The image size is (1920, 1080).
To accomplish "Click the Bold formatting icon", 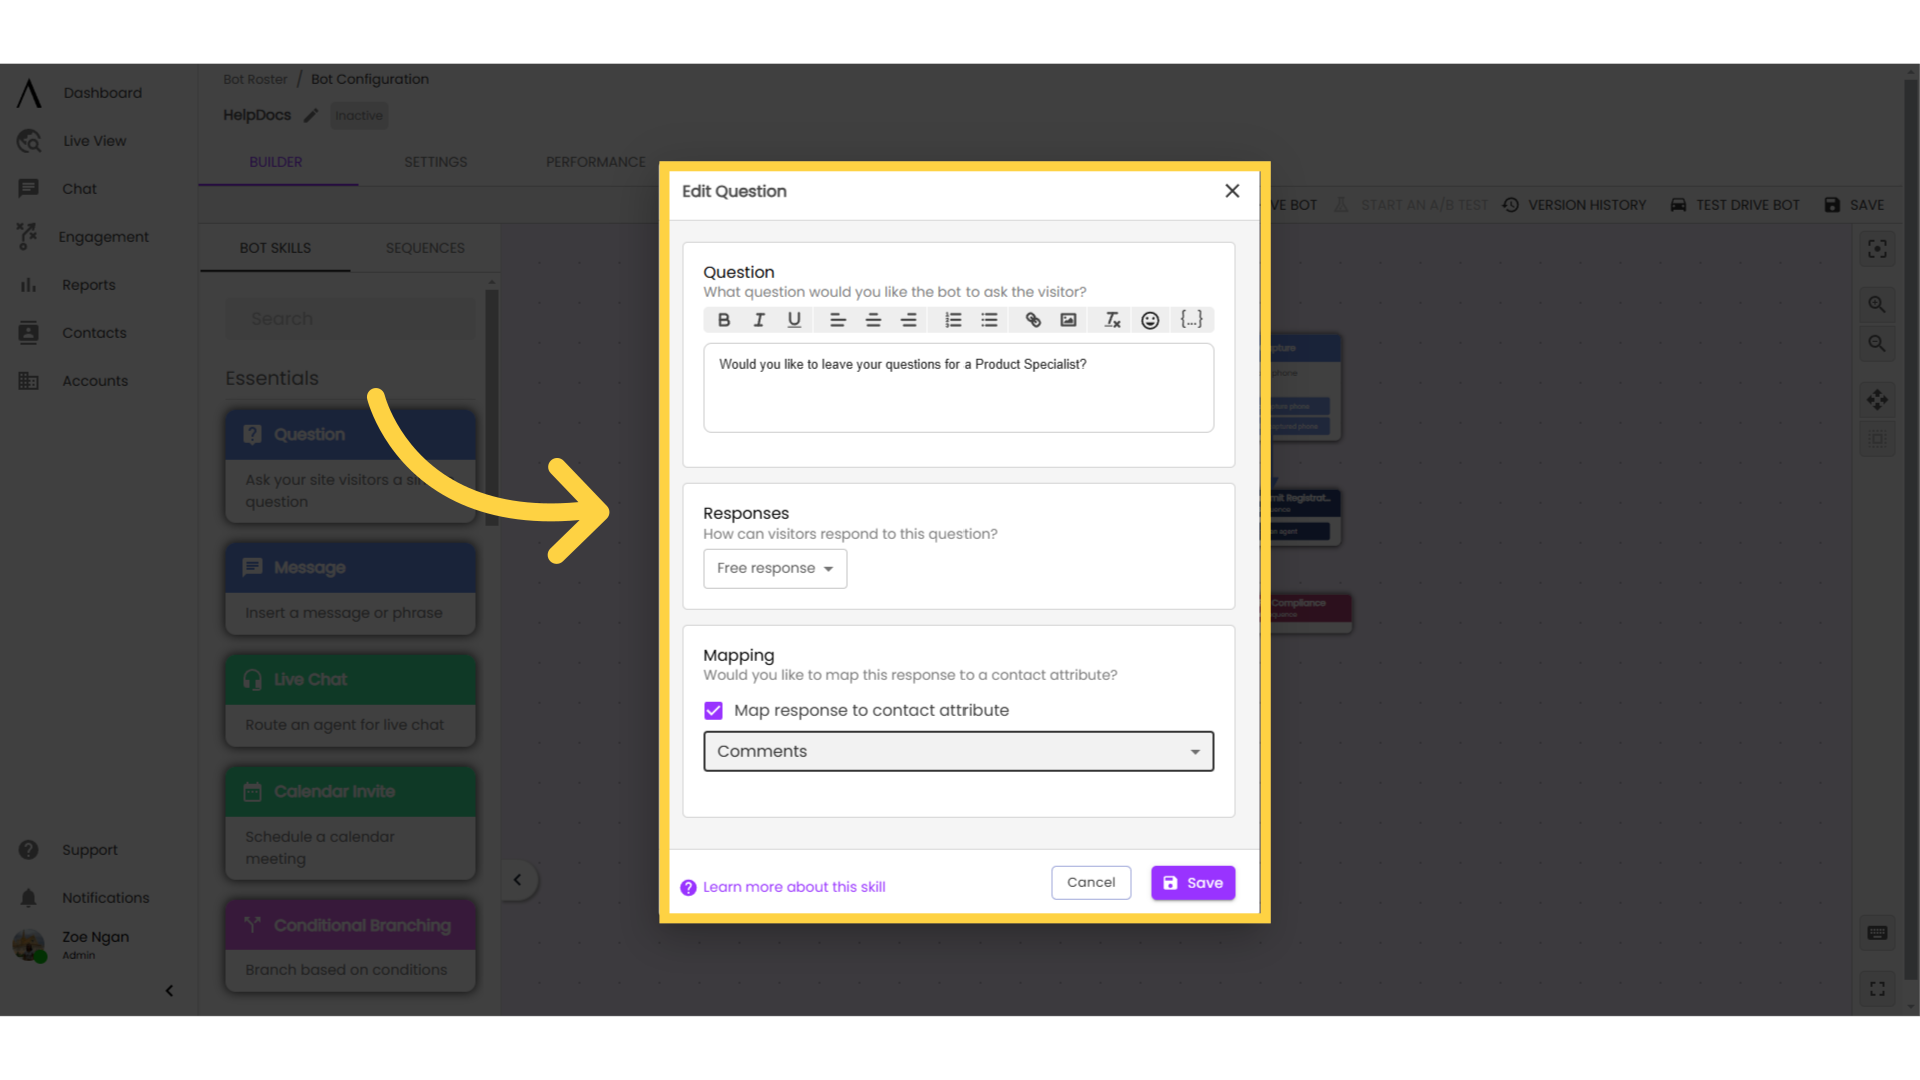I will 724,319.
